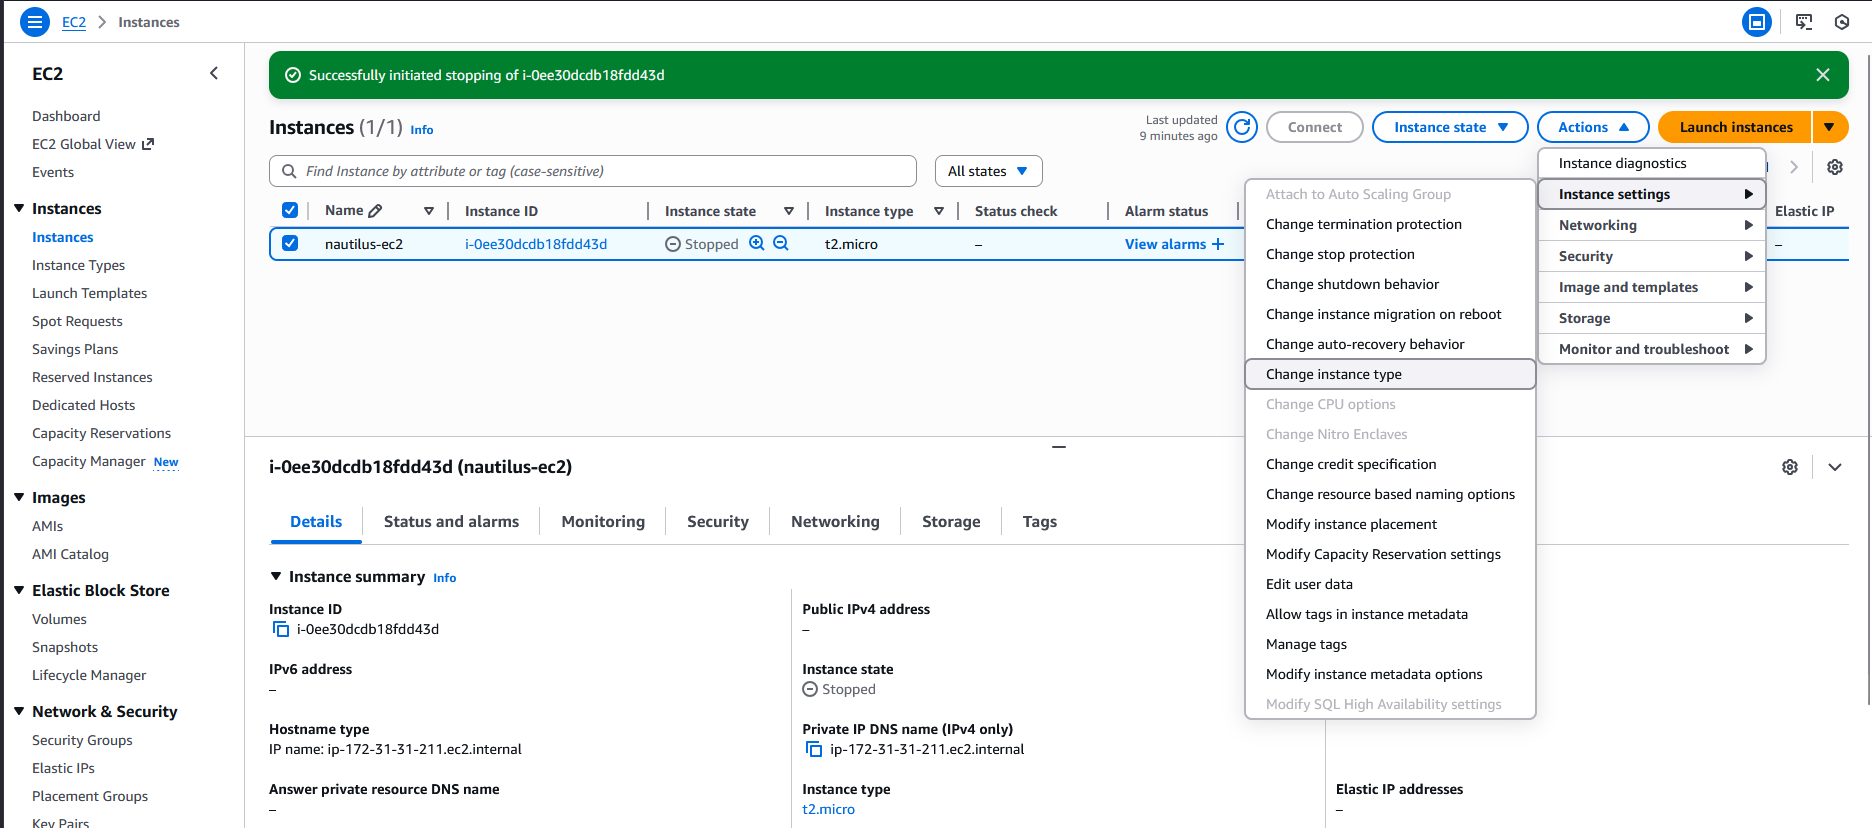Click the hexagon settings icon in top bar
Screen dimensions: 1872x828
1842,22
